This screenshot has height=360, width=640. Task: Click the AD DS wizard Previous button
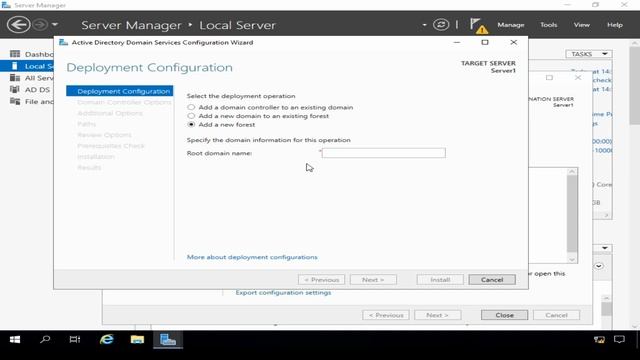pyautogui.click(x=322, y=280)
